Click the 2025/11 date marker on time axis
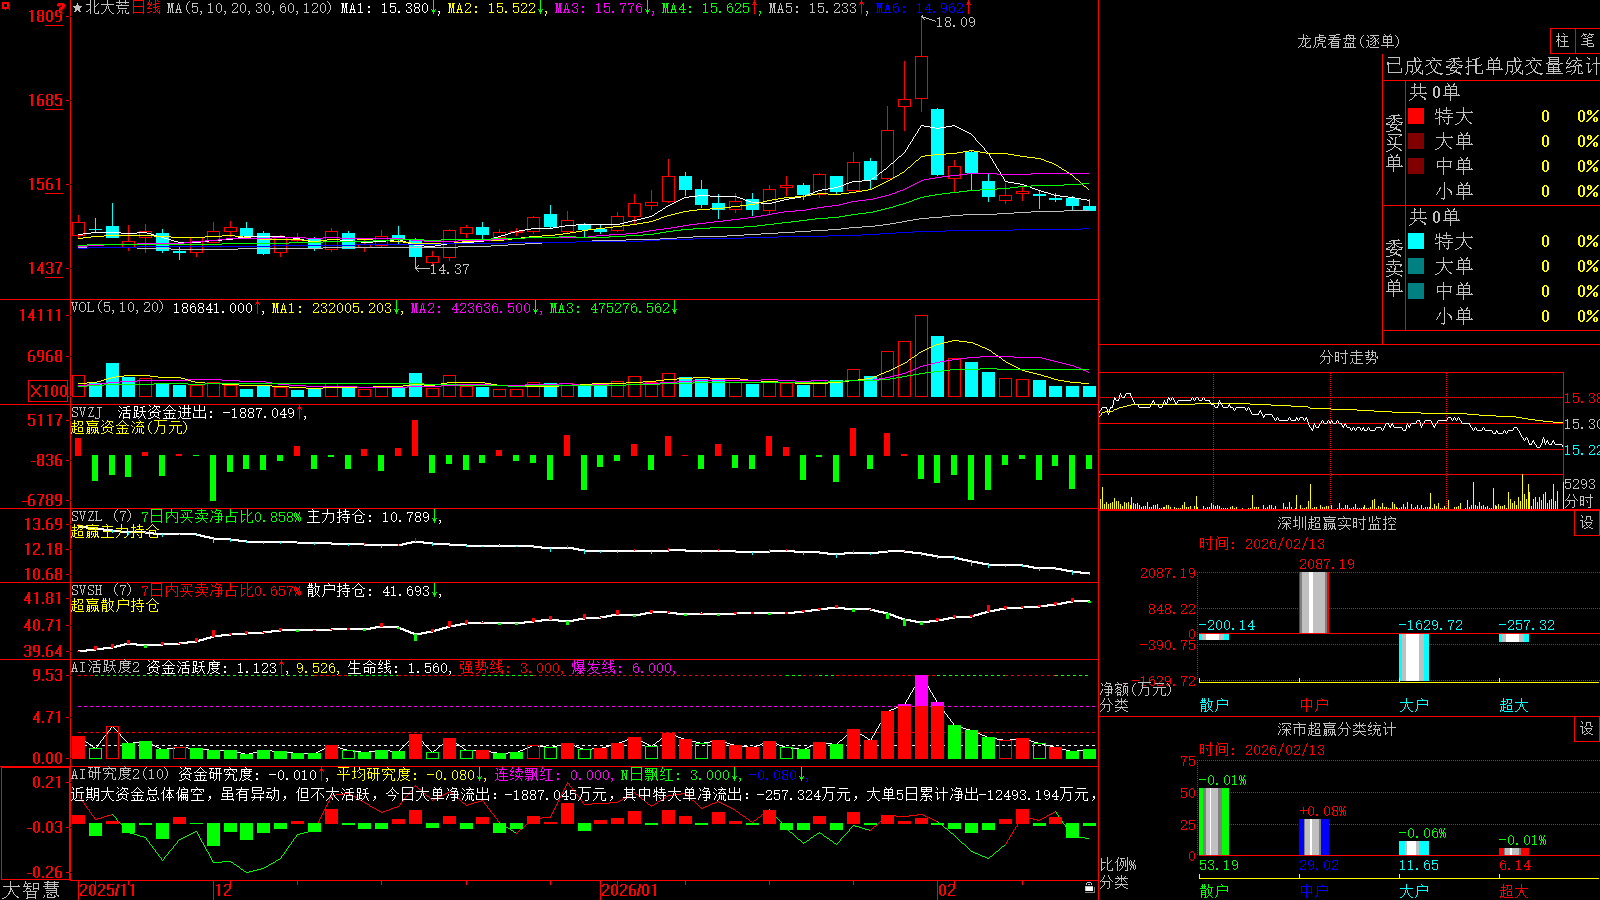Image resolution: width=1600 pixels, height=900 pixels. pyautogui.click(x=107, y=890)
